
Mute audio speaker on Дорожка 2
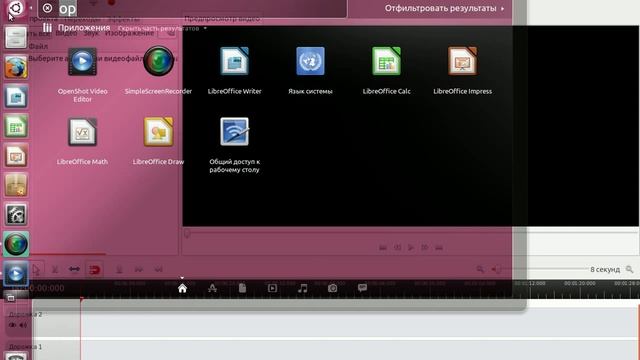pos(23,325)
